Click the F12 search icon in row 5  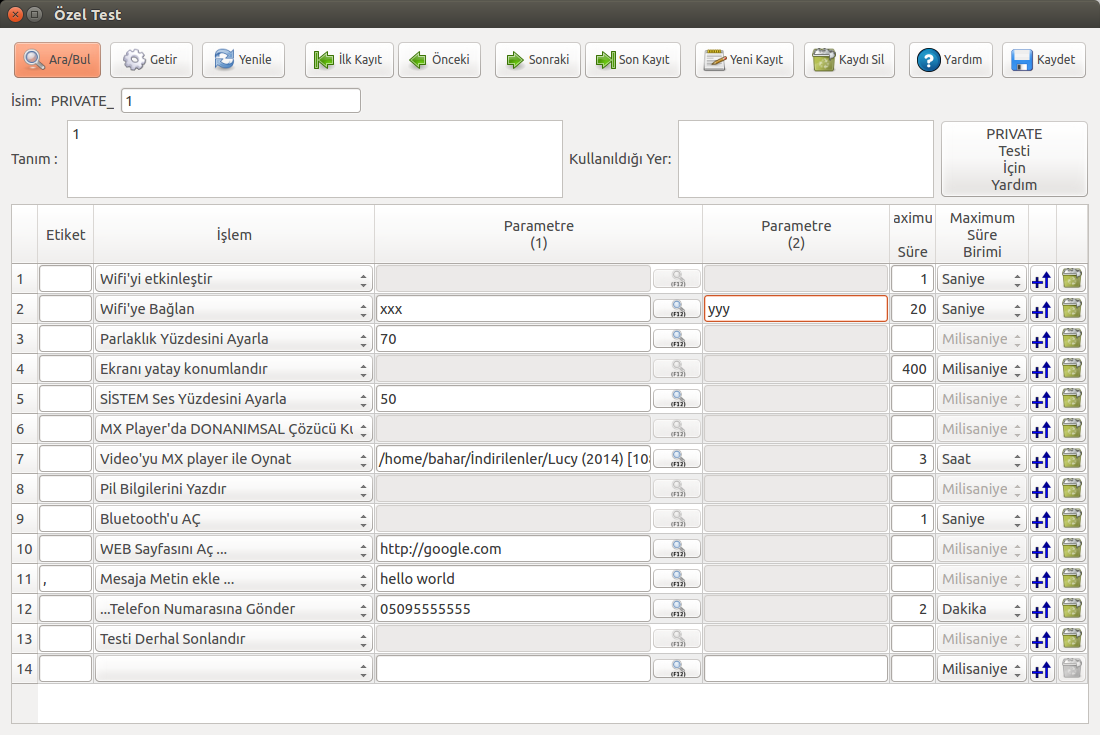click(677, 399)
